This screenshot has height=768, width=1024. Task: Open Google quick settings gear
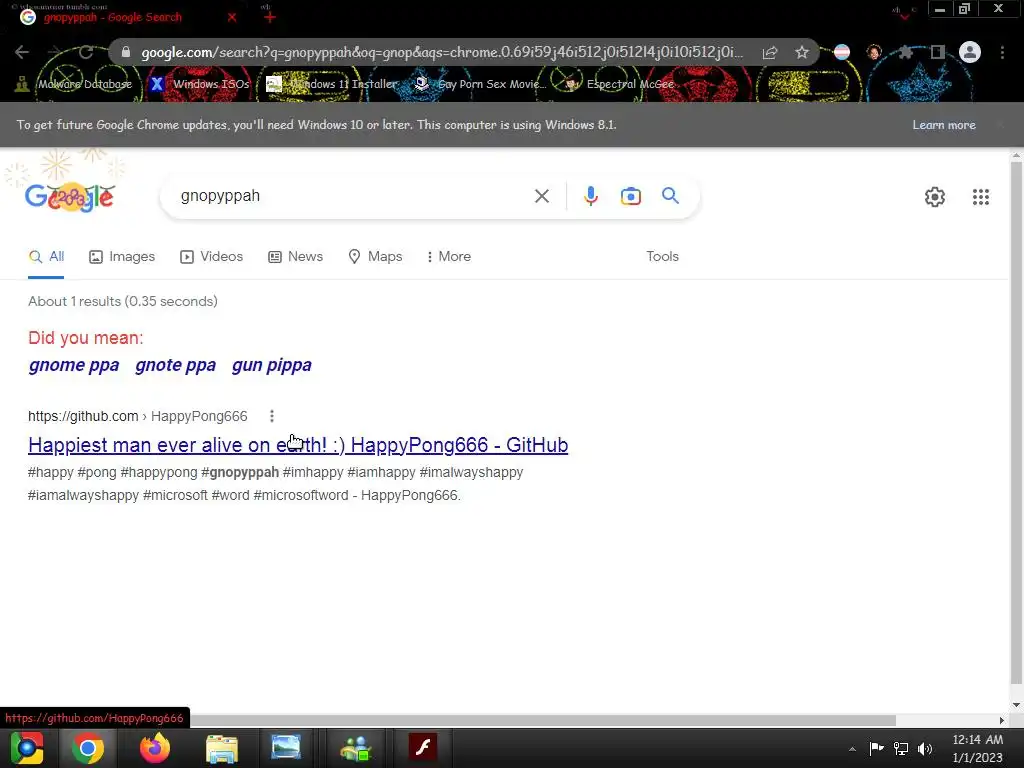click(x=935, y=197)
